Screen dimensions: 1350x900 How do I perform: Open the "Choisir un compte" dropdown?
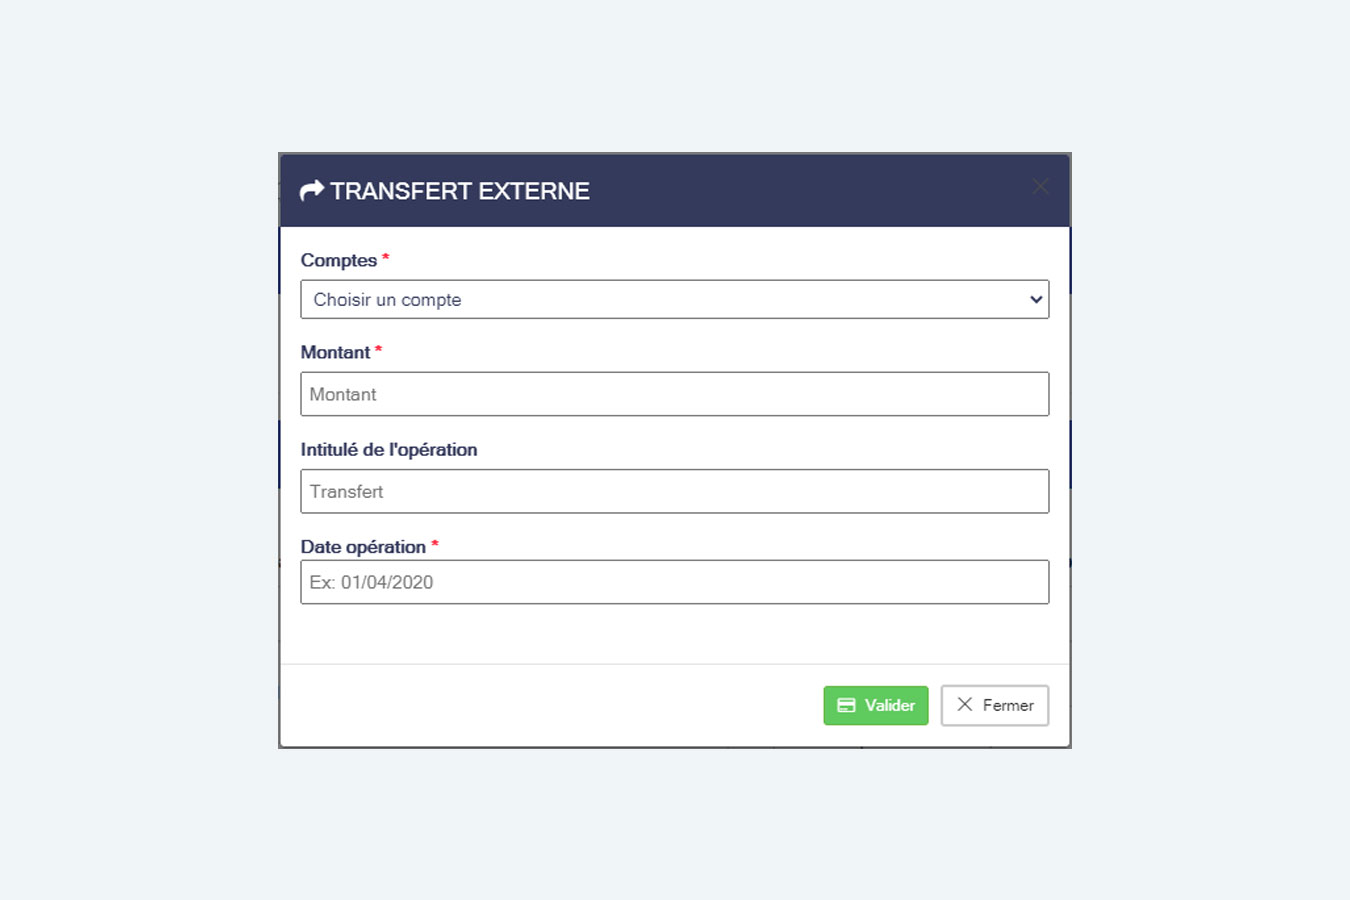point(660,300)
